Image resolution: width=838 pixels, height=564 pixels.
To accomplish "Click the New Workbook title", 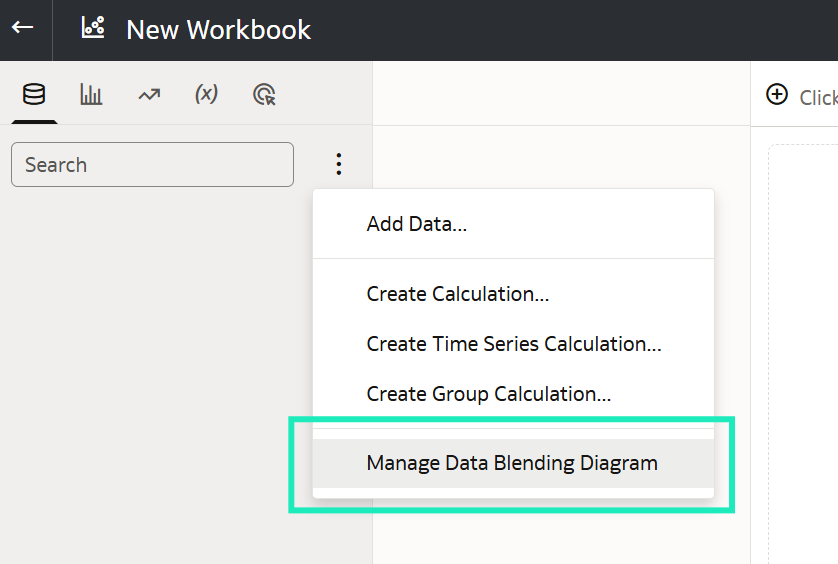I will click(219, 29).
